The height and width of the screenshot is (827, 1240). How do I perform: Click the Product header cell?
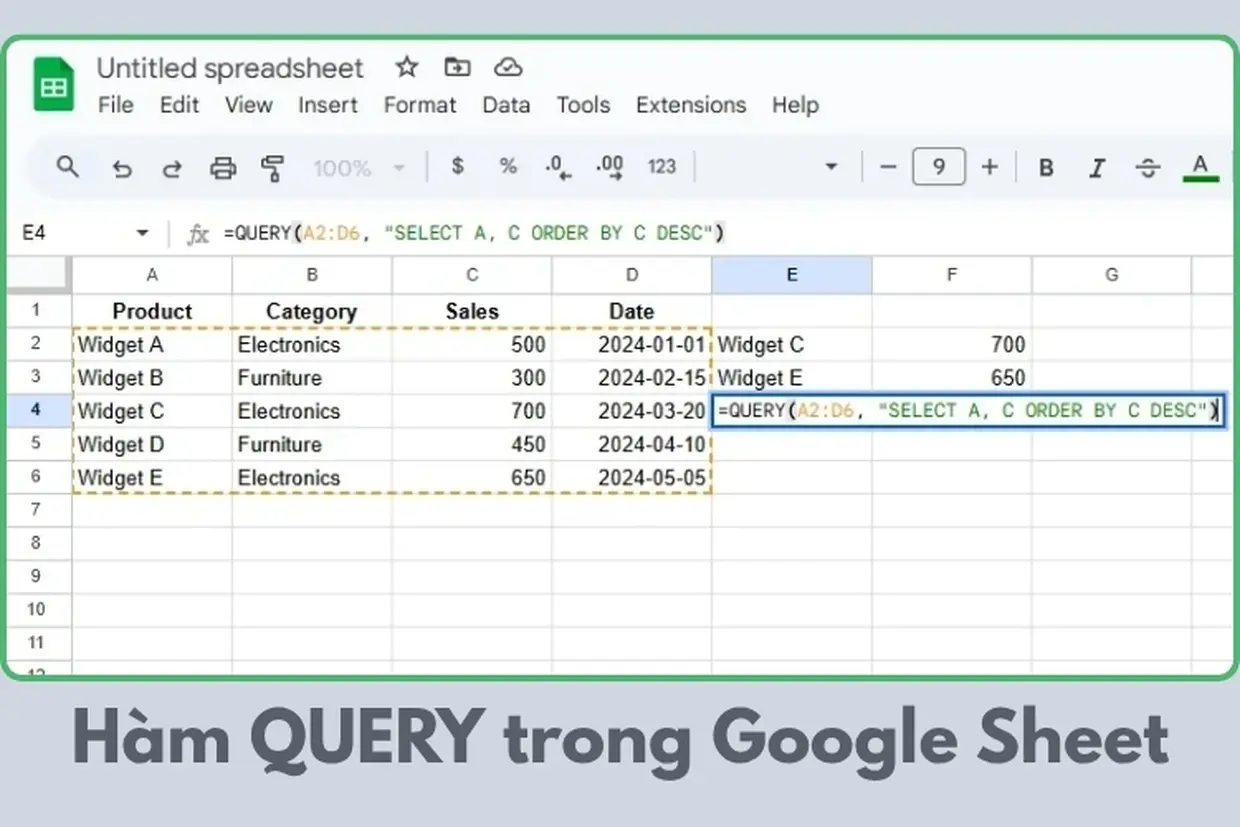(x=152, y=311)
